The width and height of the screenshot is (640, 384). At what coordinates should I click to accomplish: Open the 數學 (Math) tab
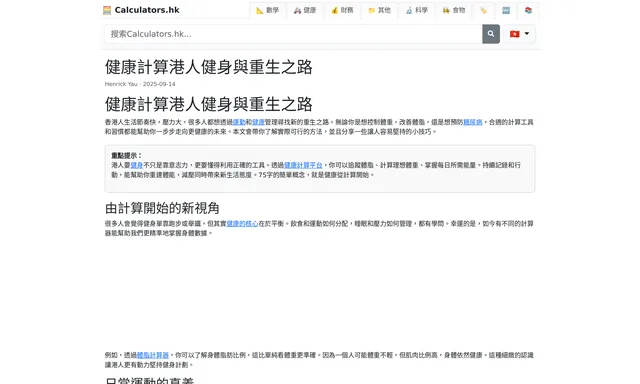[267, 10]
